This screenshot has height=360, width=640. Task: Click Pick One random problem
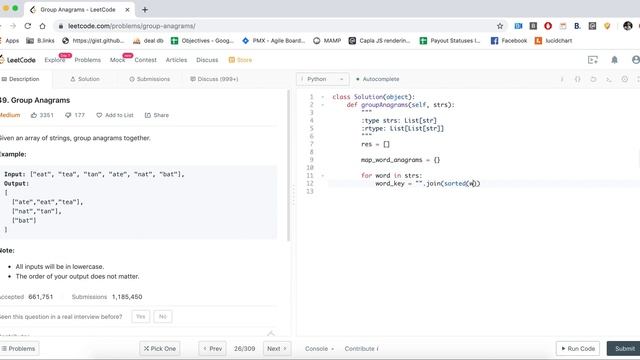(x=160, y=349)
